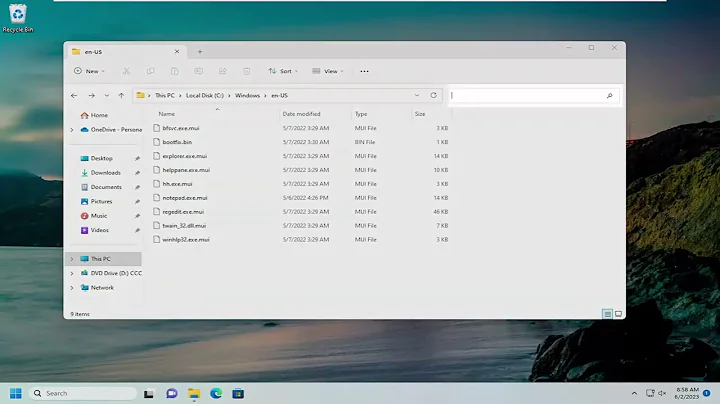Click the Rename toolbar icon
The height and width of the screenshot is (404, 720).
[198, 71]
